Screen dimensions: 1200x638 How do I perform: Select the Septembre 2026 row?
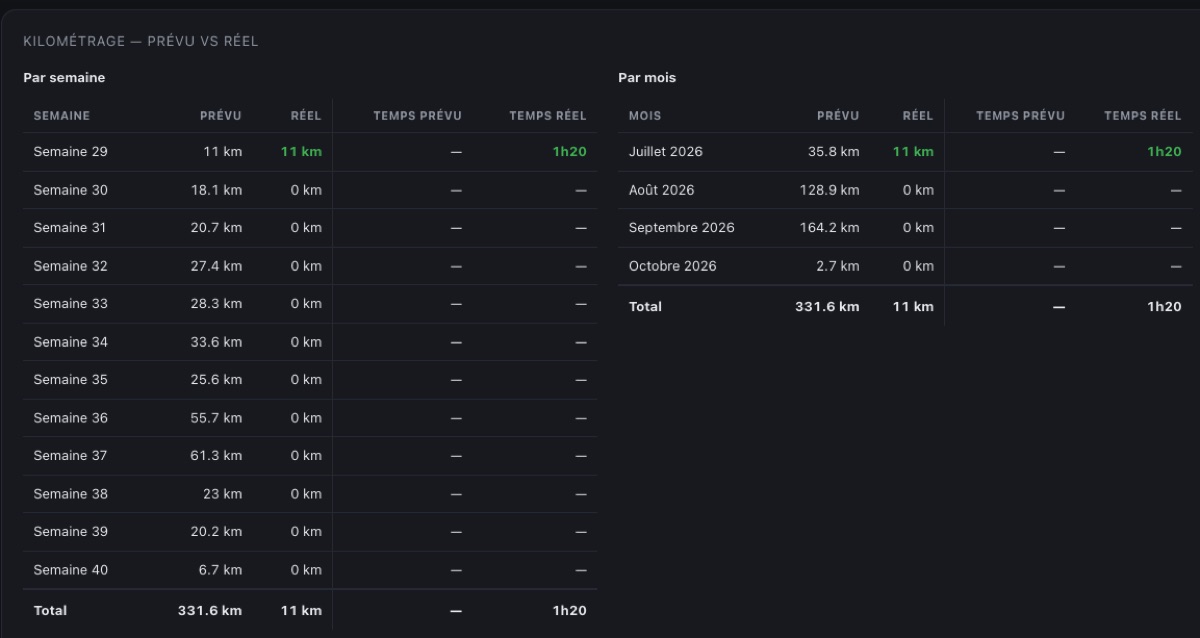(905, 228)
